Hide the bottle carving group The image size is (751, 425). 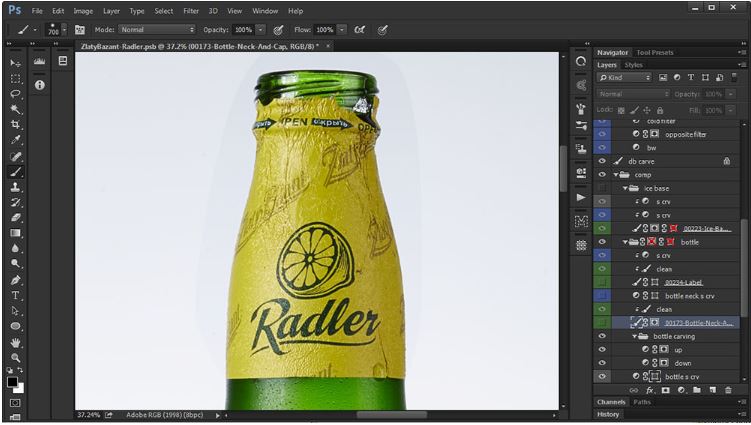[602, 336]
